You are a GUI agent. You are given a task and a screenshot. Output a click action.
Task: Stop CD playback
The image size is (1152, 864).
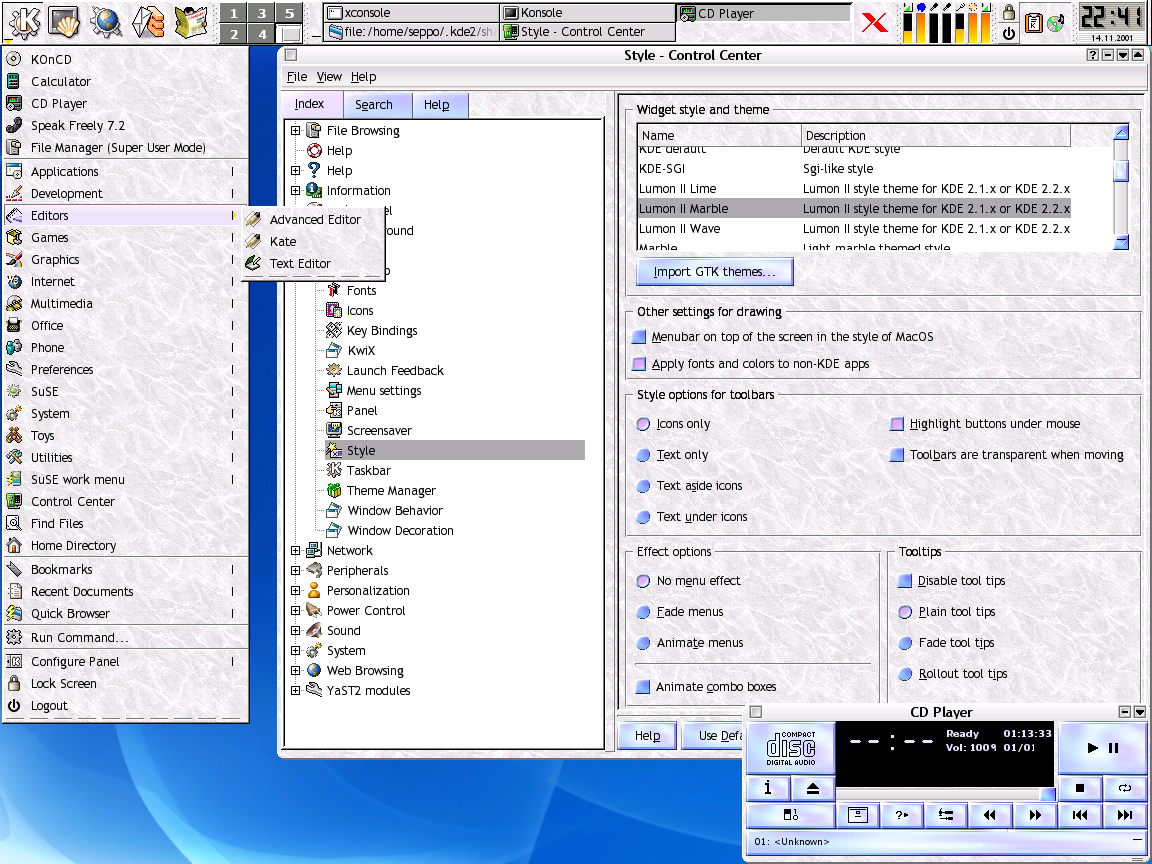click(x=1080, y=788)
